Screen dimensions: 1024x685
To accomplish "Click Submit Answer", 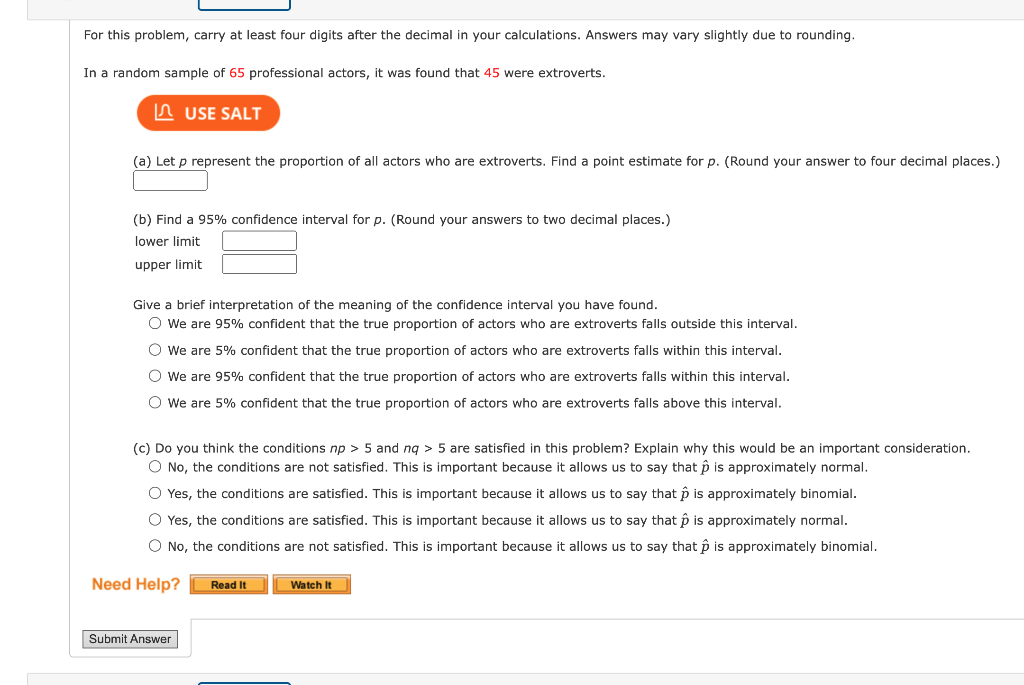I will 129,638.
